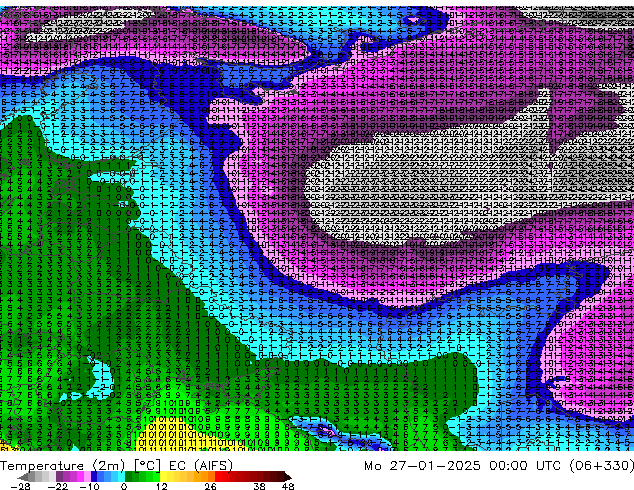The width and height of the screenshot is (634, 490).
Task: Click the dark maroon arrow end of scale
Action: point(288,477)
